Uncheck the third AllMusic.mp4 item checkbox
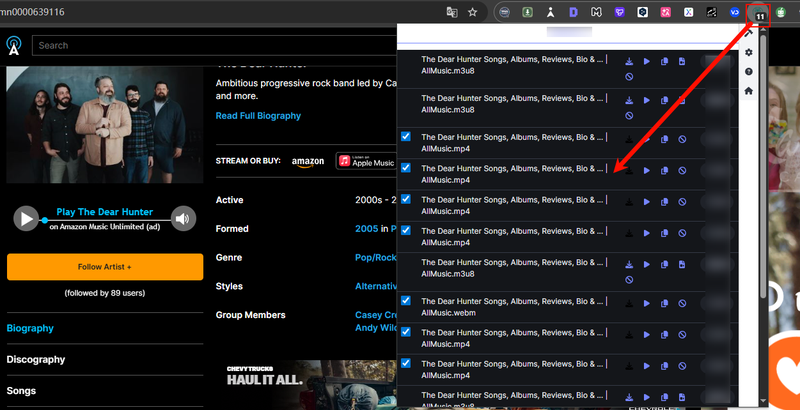 [x=406, y=199]
